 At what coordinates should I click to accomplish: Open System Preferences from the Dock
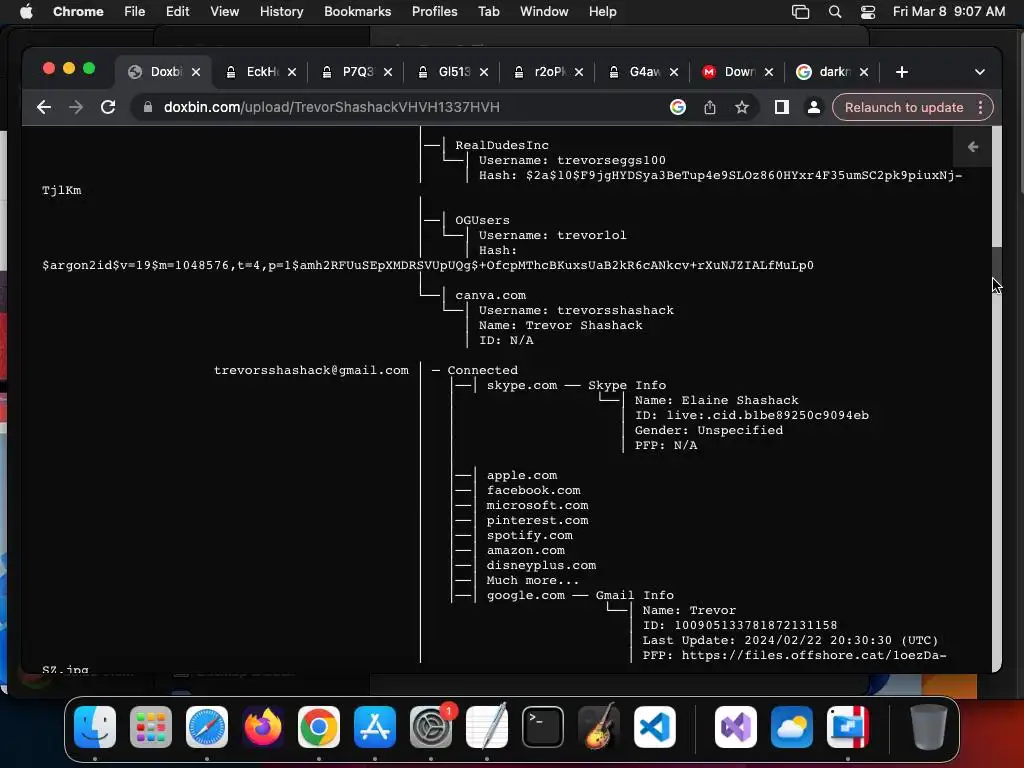coord(431,726)
